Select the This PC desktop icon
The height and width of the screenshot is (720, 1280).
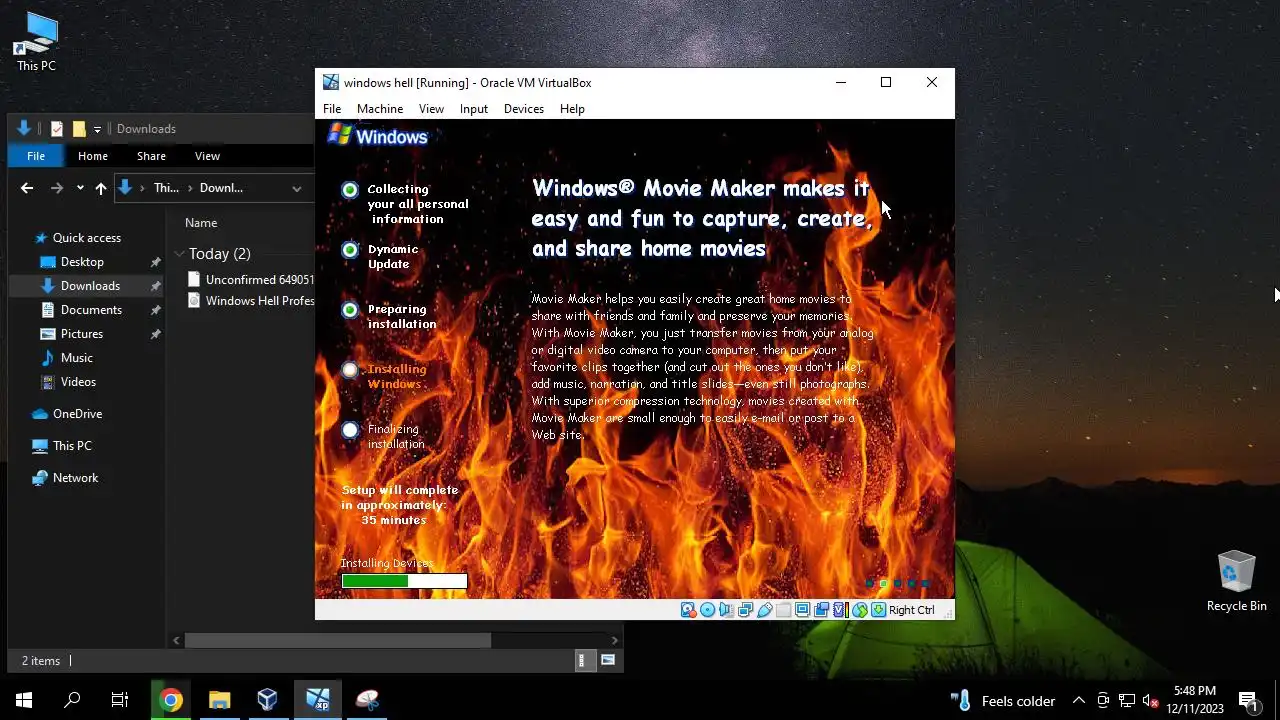tap(36, 42)
